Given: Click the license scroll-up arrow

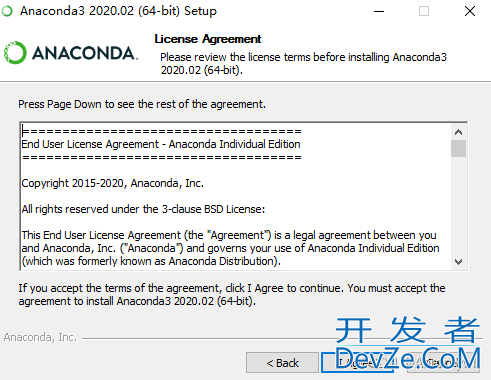Looking at the screenshot, I should click(x=458, y=132).
